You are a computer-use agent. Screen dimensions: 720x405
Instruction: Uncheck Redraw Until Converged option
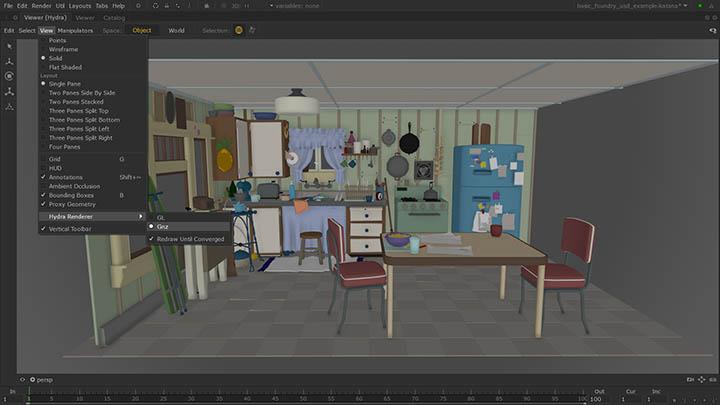188,238
